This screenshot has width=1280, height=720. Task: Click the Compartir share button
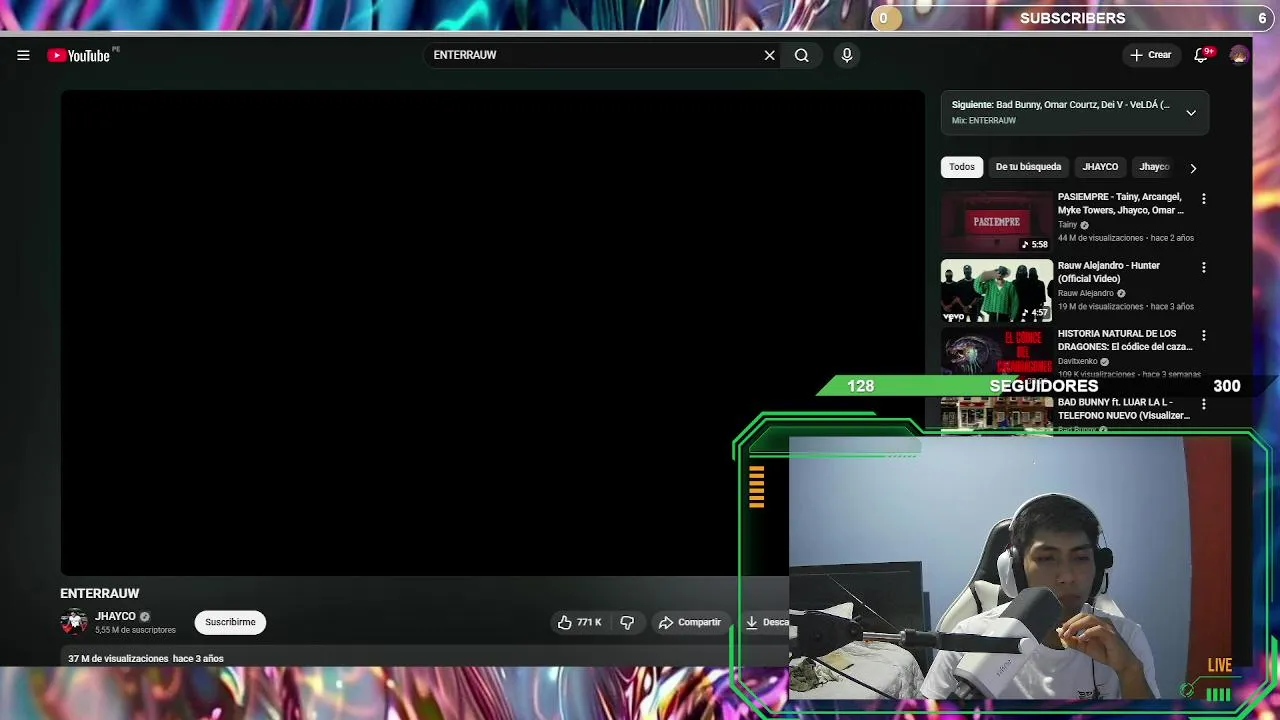[x=689, y=622]
